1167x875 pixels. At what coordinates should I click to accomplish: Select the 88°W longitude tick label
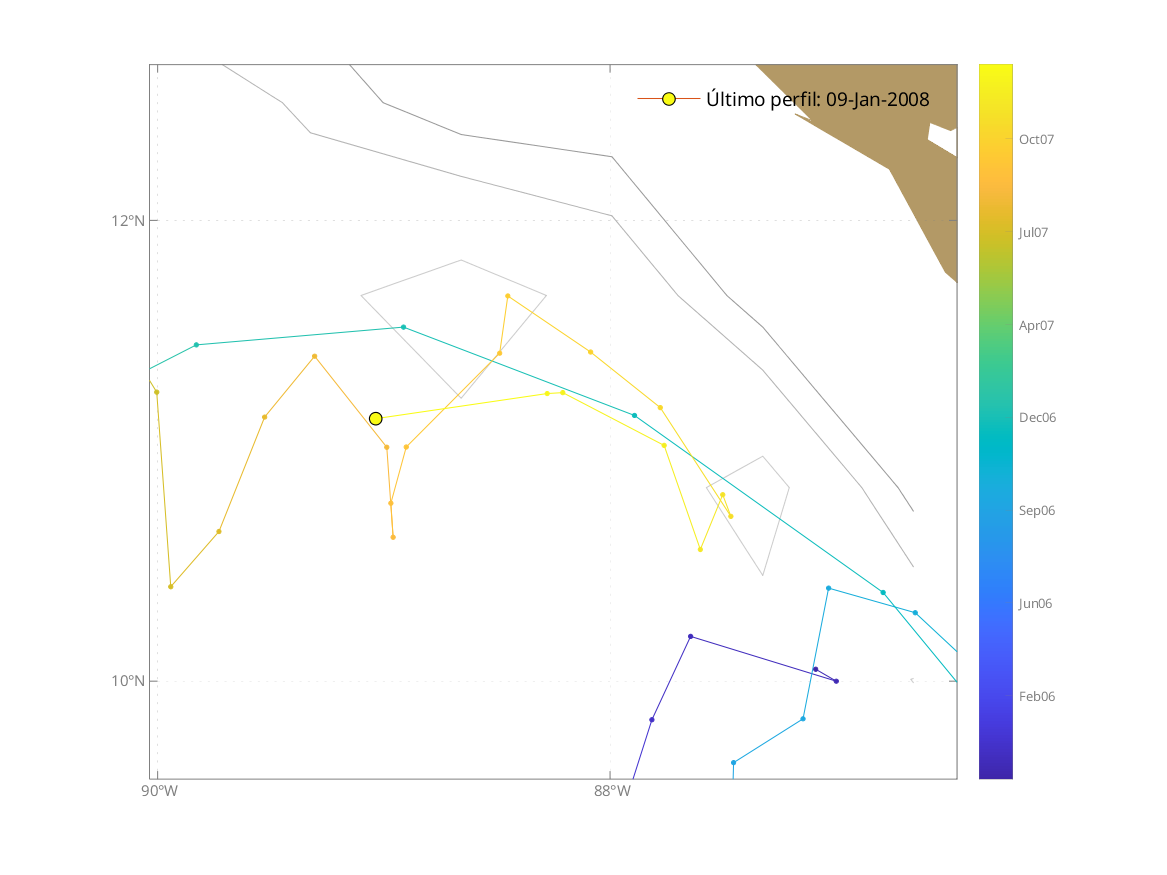point(611,793)
